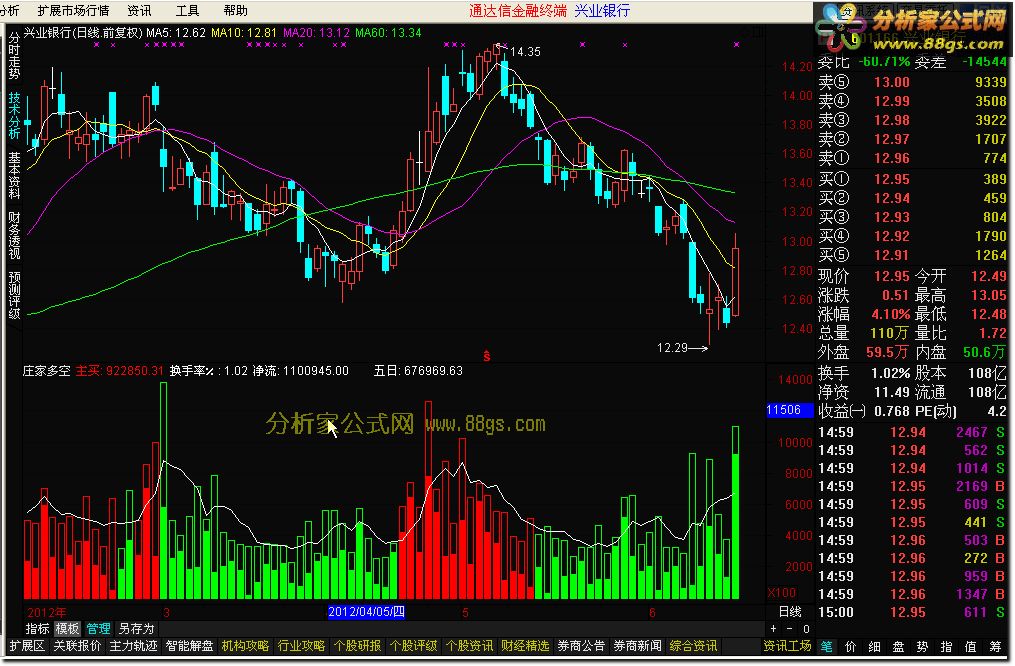1015x666 pixels.
Task: Open the 个股评级 link
Action: tap(413, 646)
